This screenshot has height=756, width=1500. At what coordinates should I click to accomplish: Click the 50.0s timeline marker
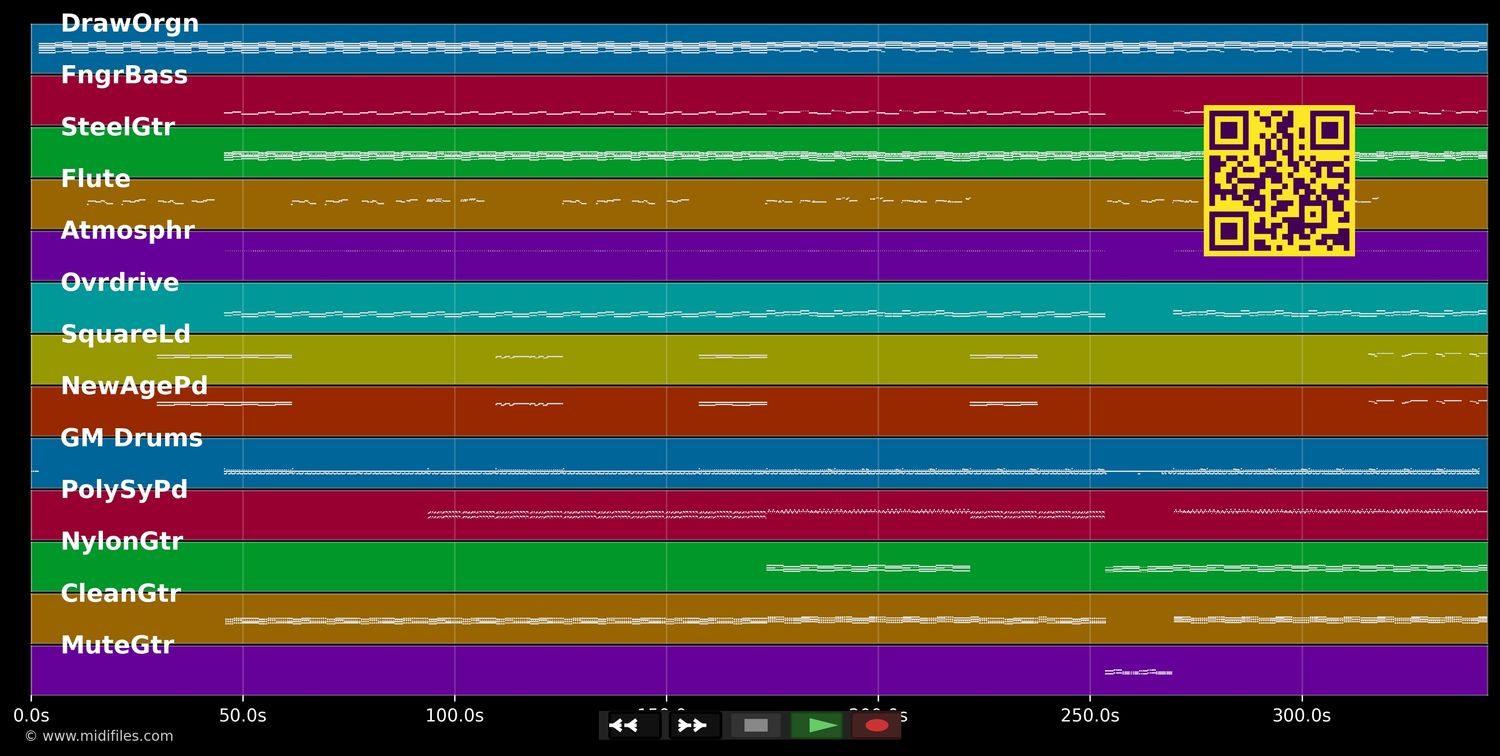[243, 716]
